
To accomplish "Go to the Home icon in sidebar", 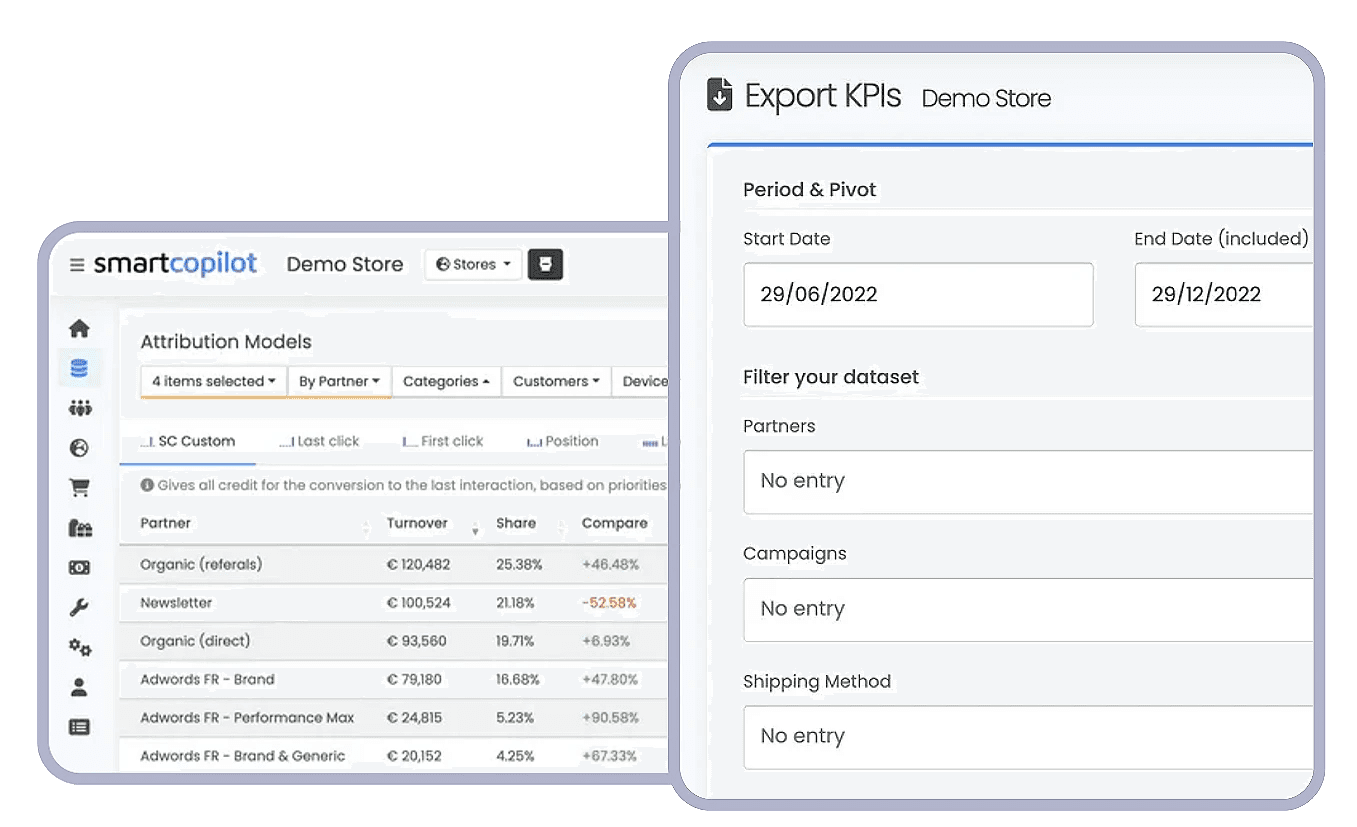I will tap(79, 329).
